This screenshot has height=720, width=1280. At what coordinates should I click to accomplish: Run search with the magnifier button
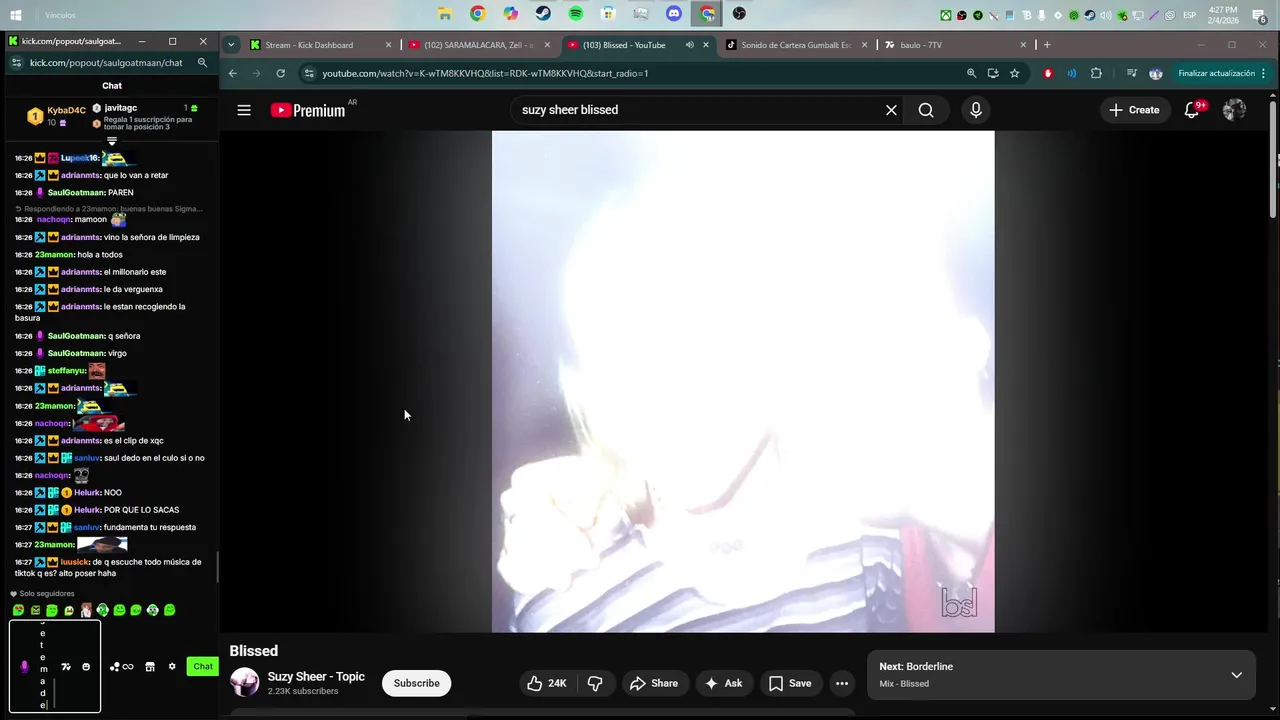(x=926, y=110)
